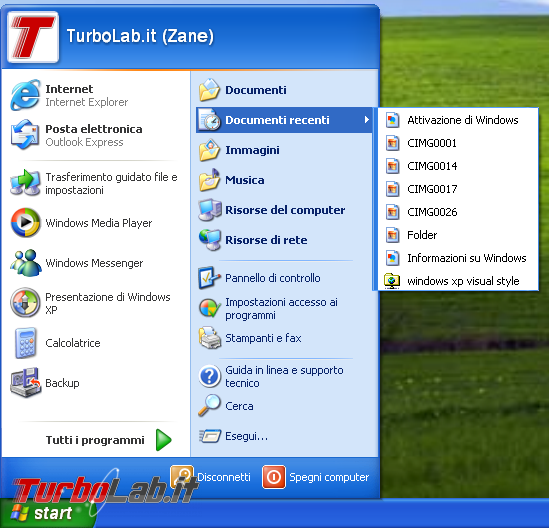Click the Esegui run icon

click(209, 436)
